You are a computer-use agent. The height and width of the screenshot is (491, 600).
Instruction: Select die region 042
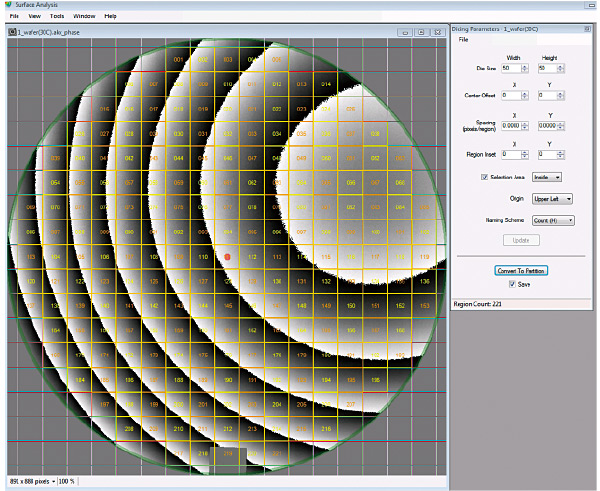click(129, 158)
